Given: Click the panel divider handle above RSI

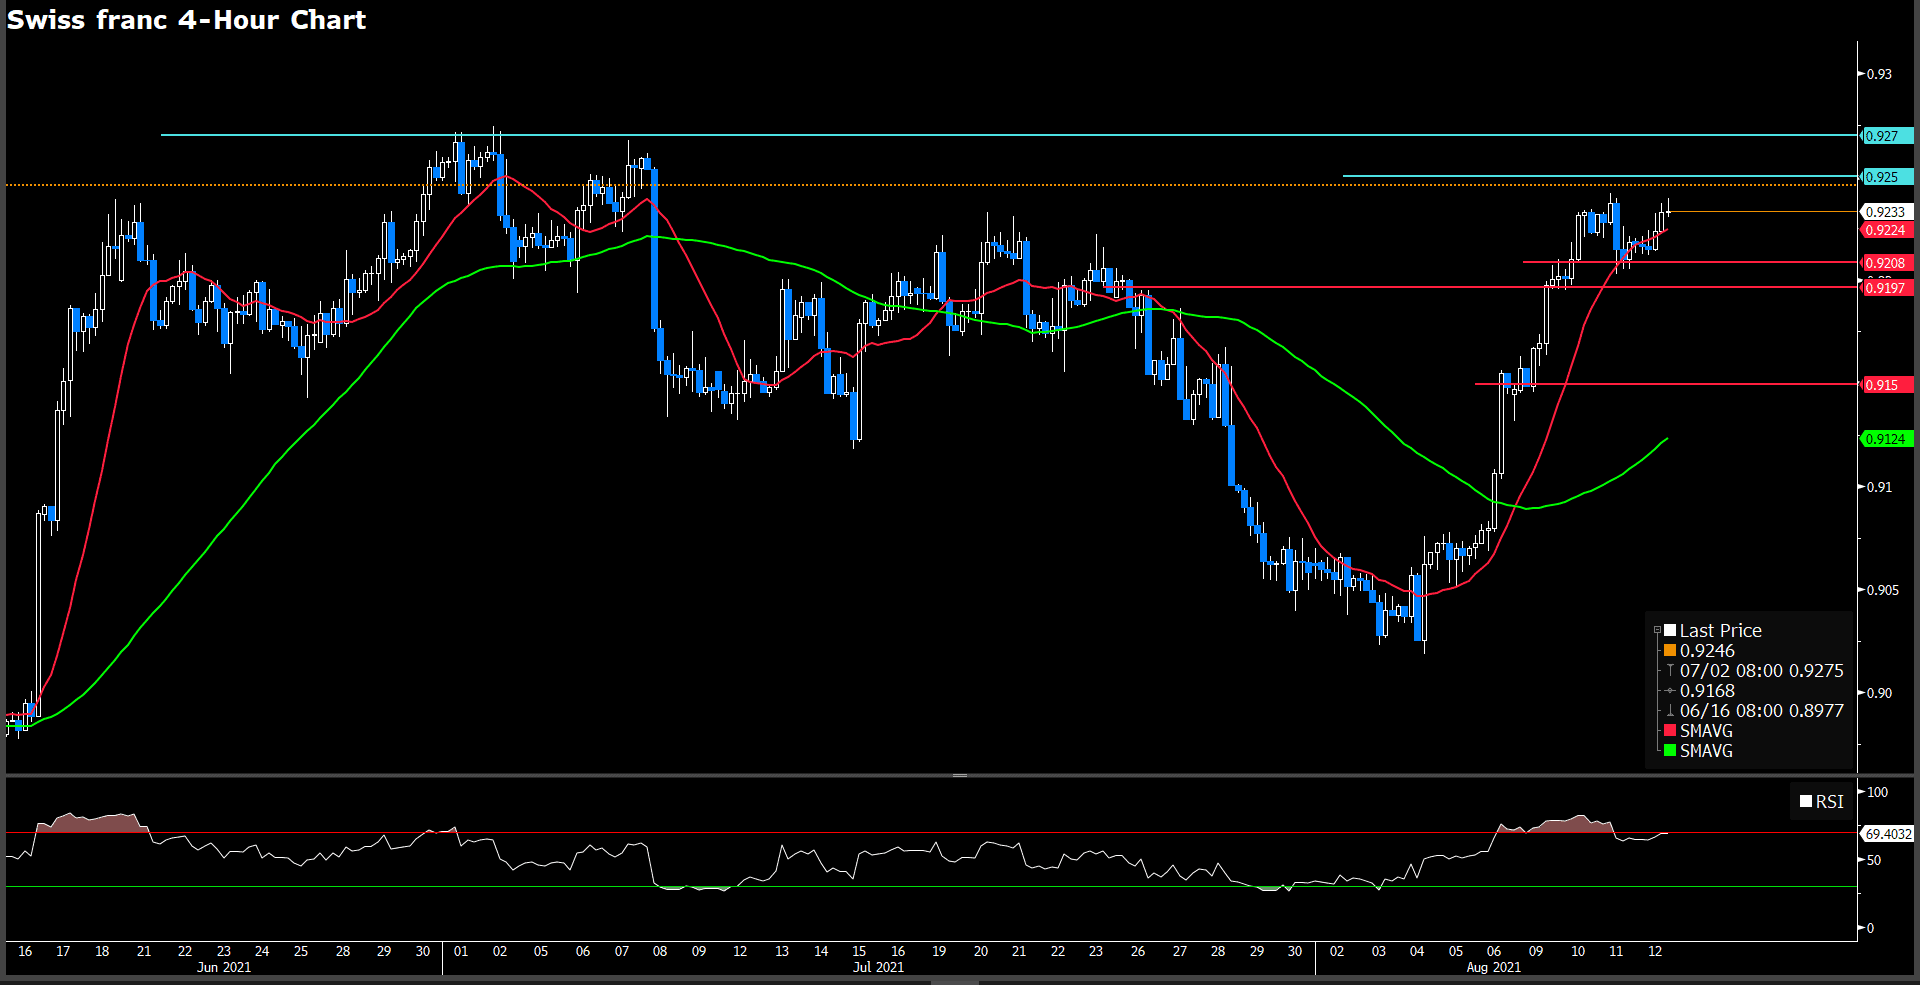Looking at the screenshot, I should point(959,775).
